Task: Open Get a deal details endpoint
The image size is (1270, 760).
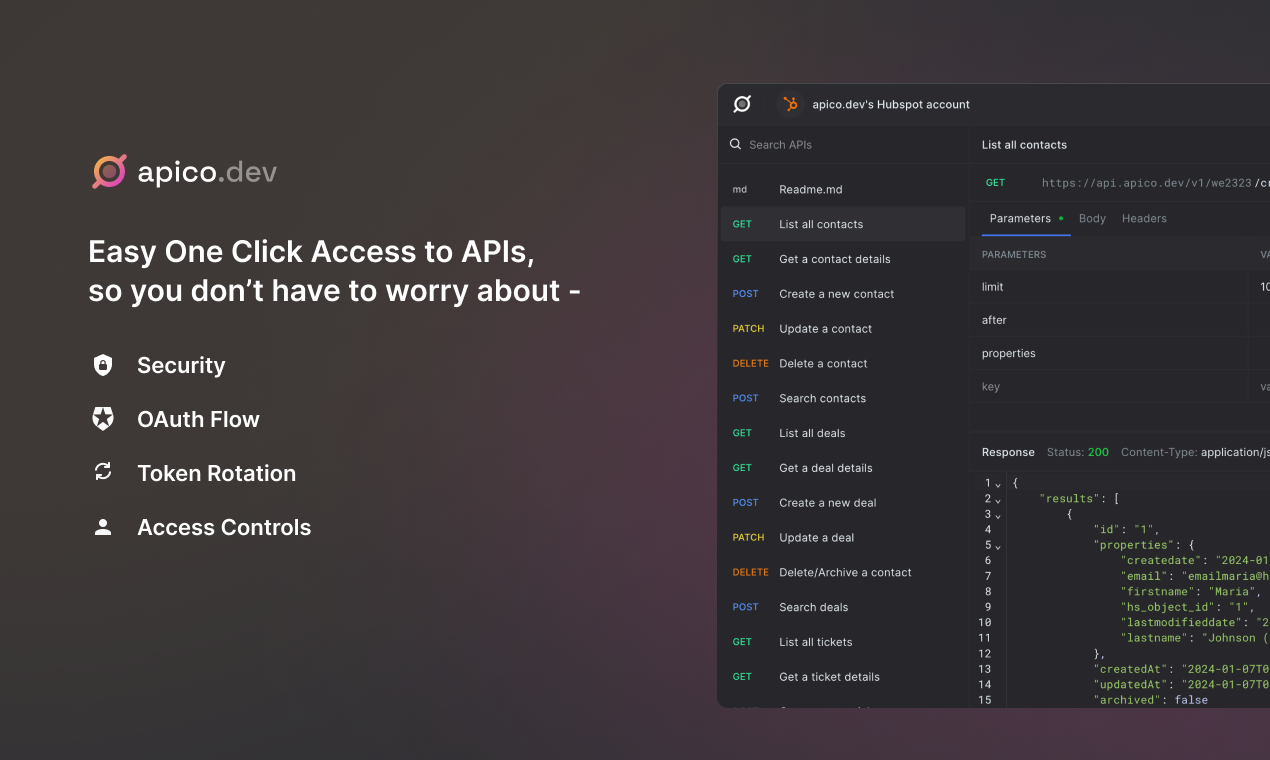Action: click(843, 468)
